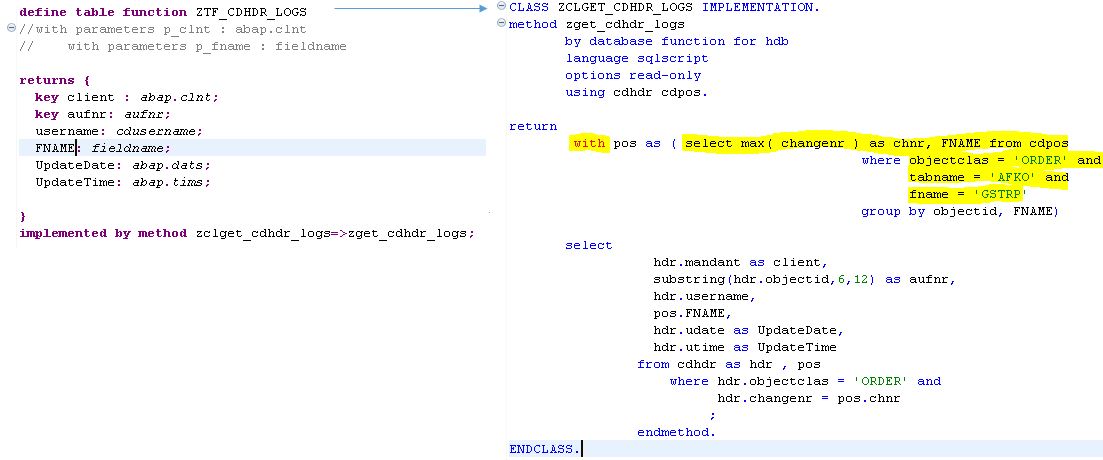The height and width of the screenshot is (460, 1103).
Task: Click 'username: cdusername;' line
Action: [x=119, y=131]
